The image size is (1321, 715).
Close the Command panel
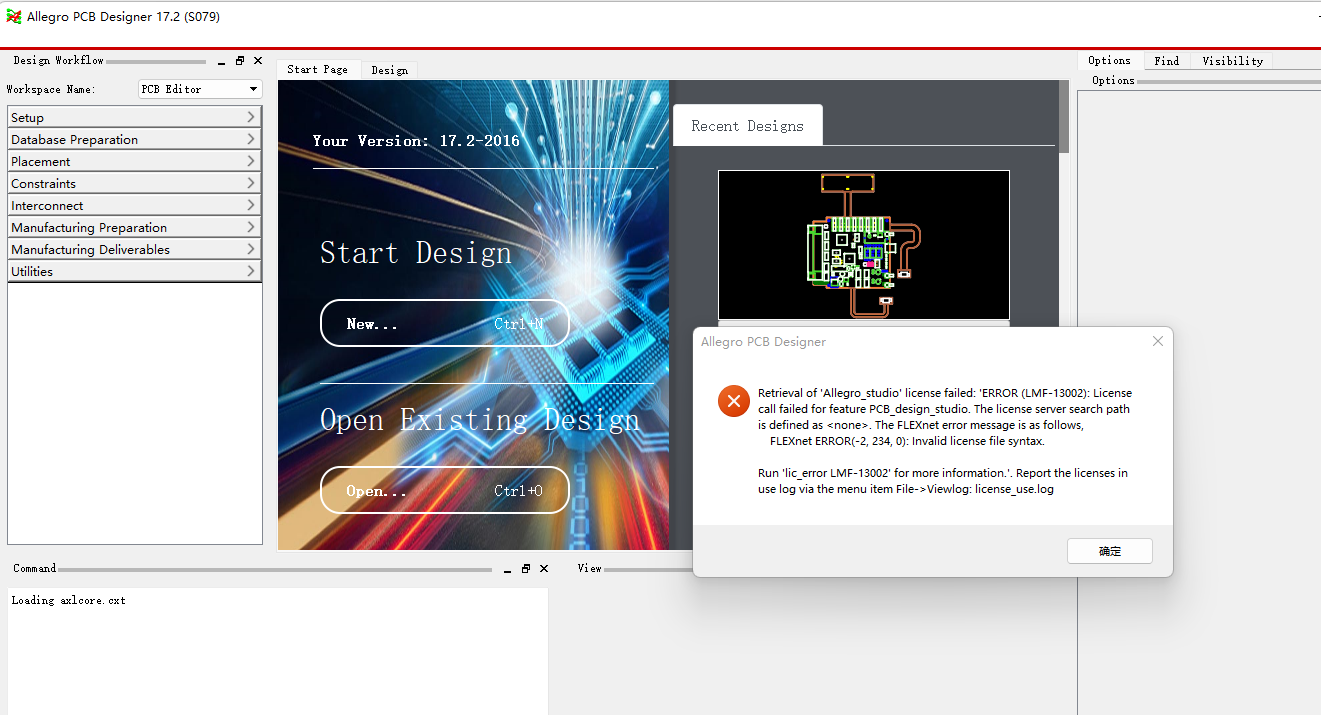click(544, 569)
